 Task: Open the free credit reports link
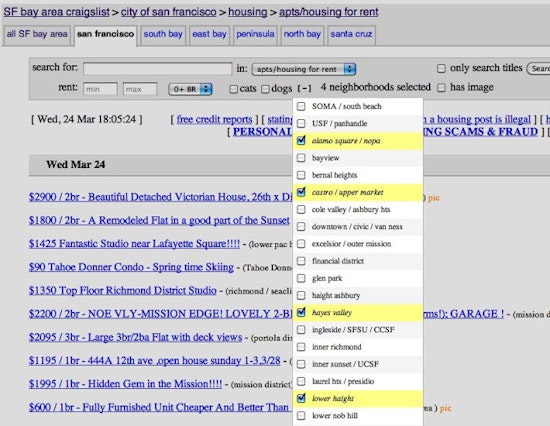tap(214, 120)
